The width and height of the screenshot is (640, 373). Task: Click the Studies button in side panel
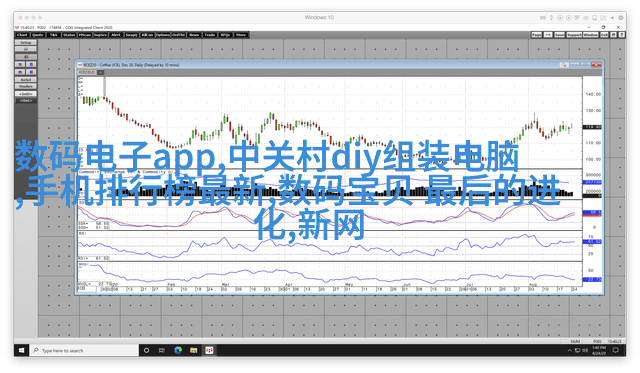[x=26, y=87]
